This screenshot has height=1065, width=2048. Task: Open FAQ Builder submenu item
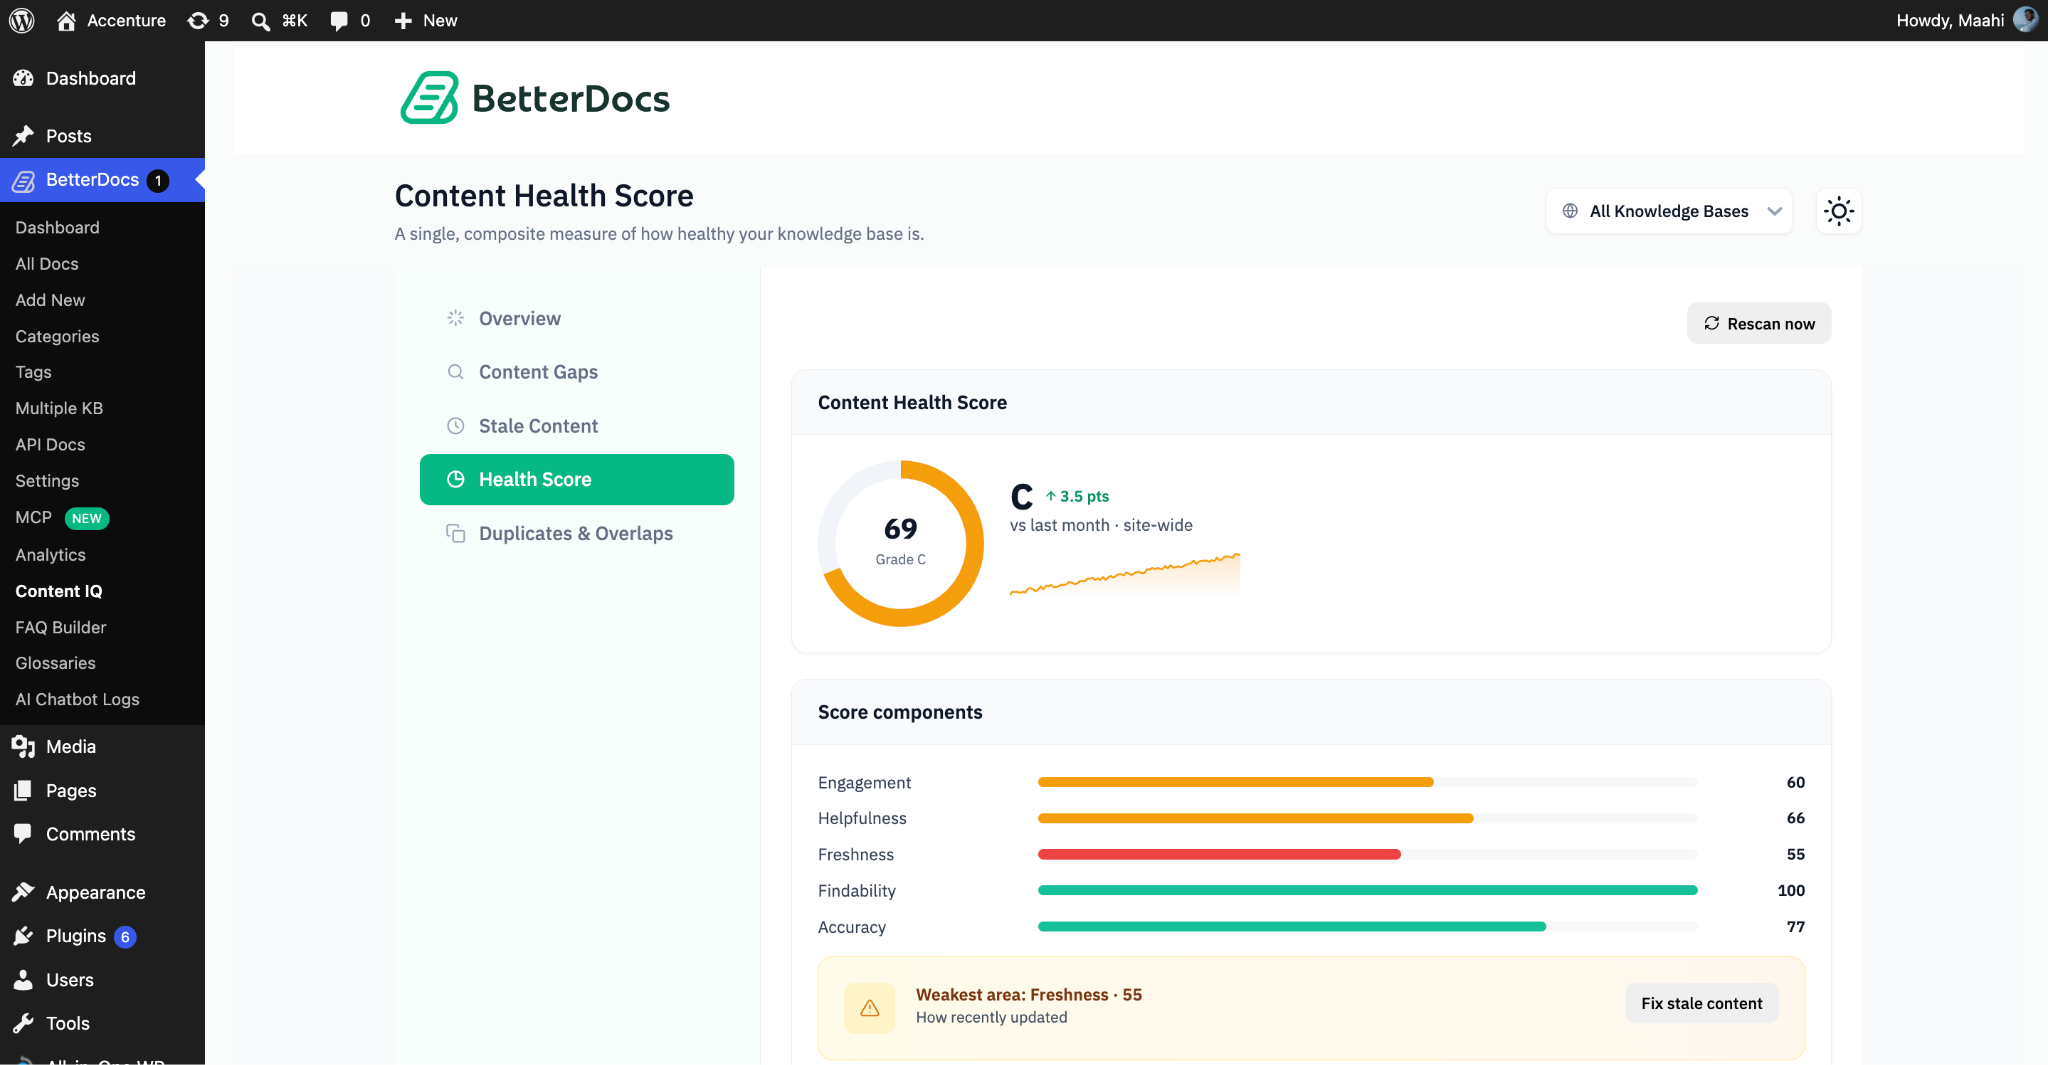click(x=61, y=627)
